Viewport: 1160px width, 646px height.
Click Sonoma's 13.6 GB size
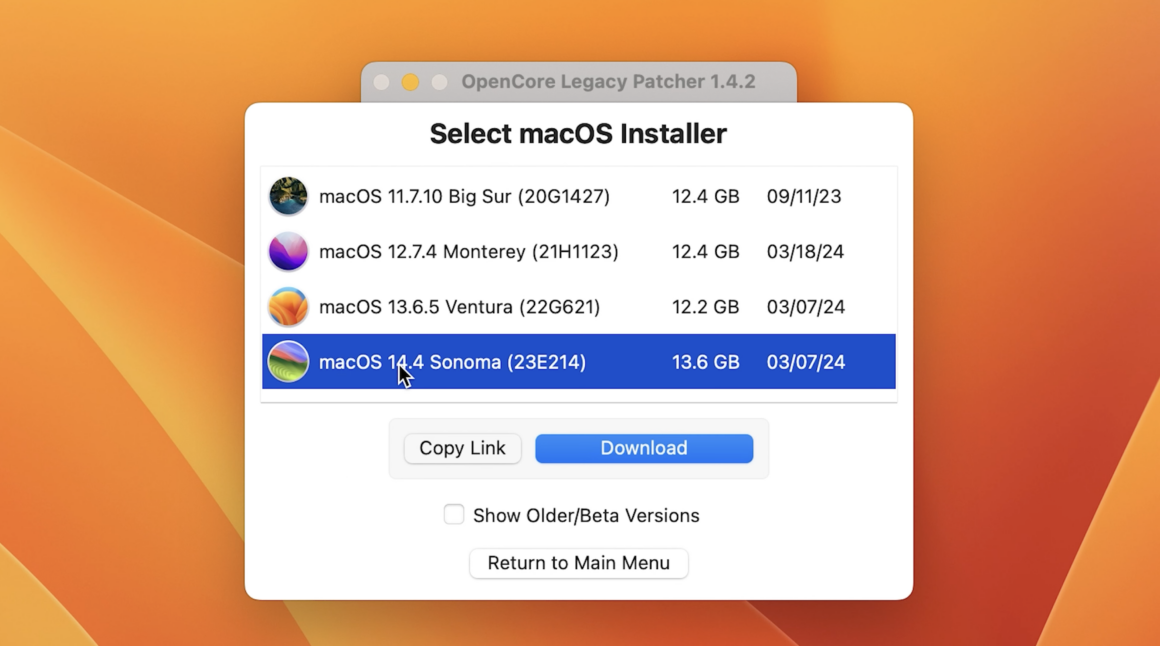point(705,362)
